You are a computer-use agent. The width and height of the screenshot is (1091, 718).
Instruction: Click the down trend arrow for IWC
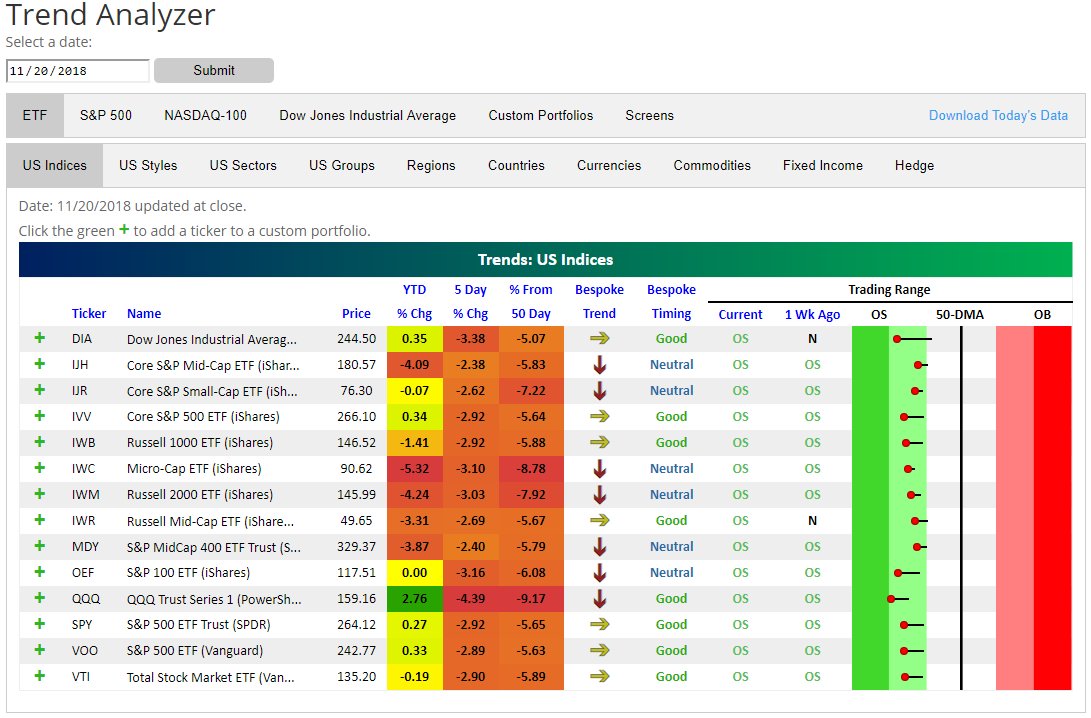pyautogui.click(x=599, y=468)
